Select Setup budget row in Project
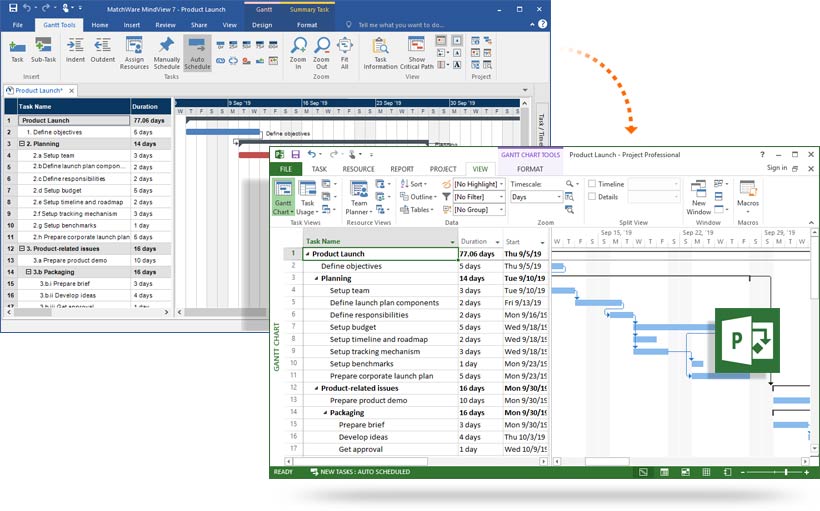The image size is (820, 511). pos(352,327)
